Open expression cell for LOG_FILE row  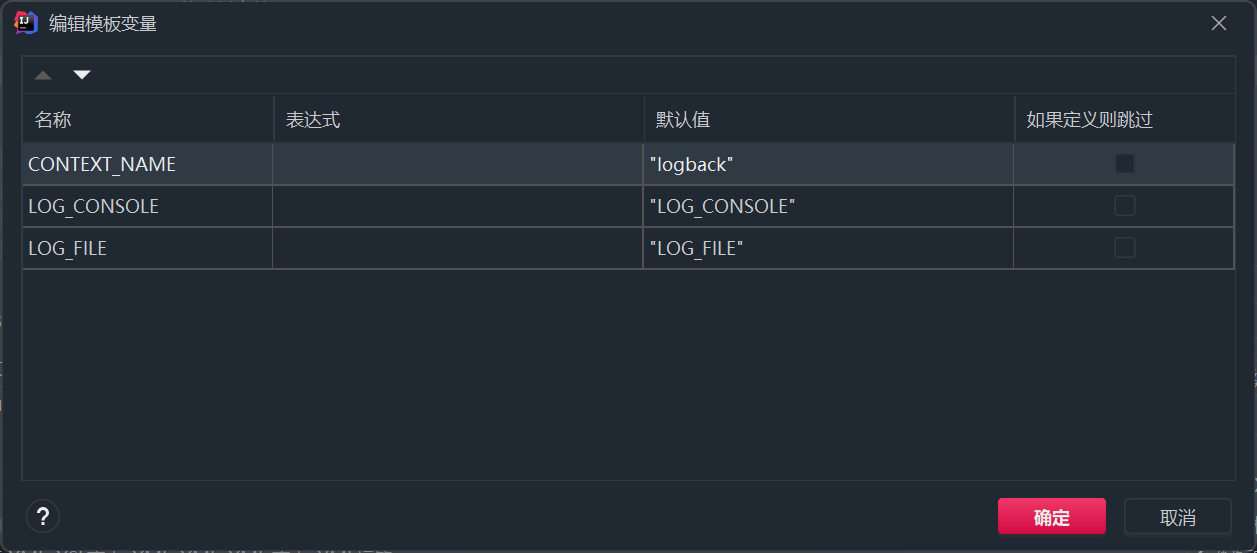pyautogui.click(x=457, y=248)
